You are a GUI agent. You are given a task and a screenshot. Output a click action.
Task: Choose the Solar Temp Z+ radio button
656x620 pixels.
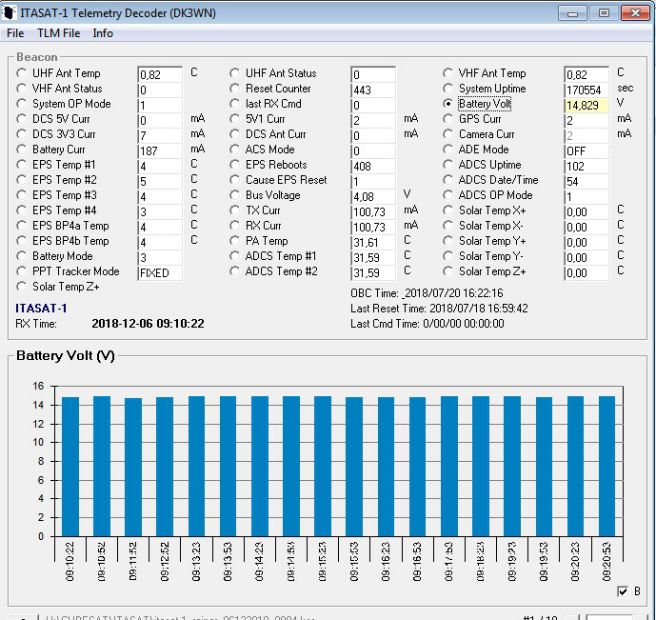pyautogui.click(x=449, y=272)
